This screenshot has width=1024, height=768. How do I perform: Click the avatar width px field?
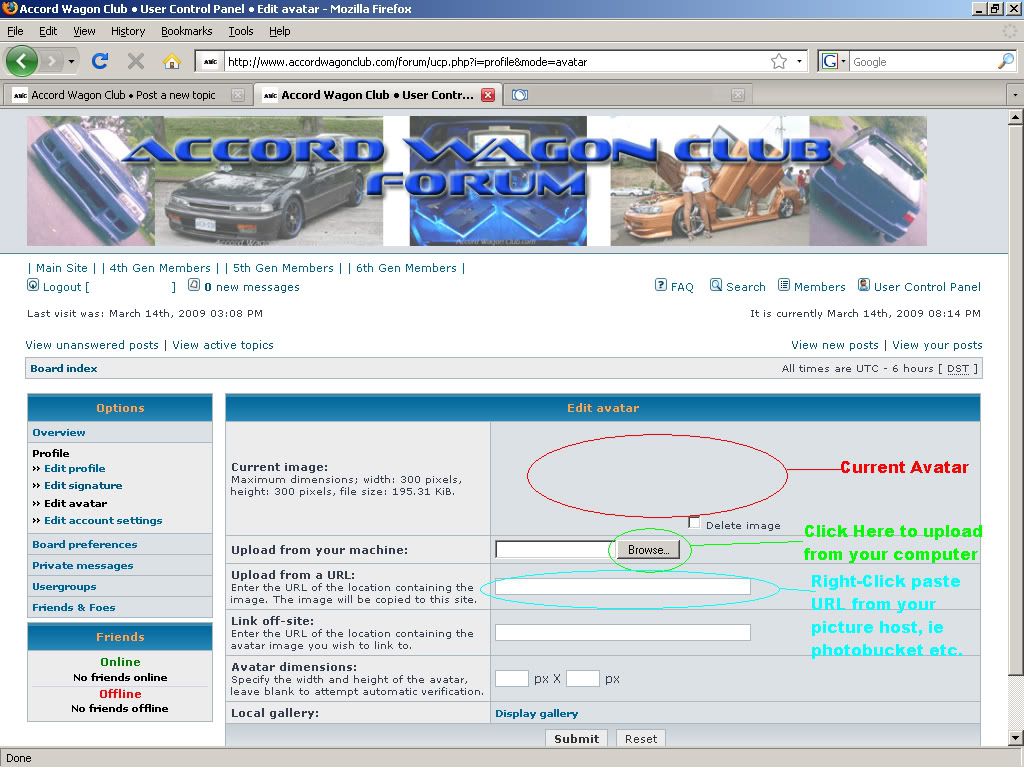coord(511,679)
